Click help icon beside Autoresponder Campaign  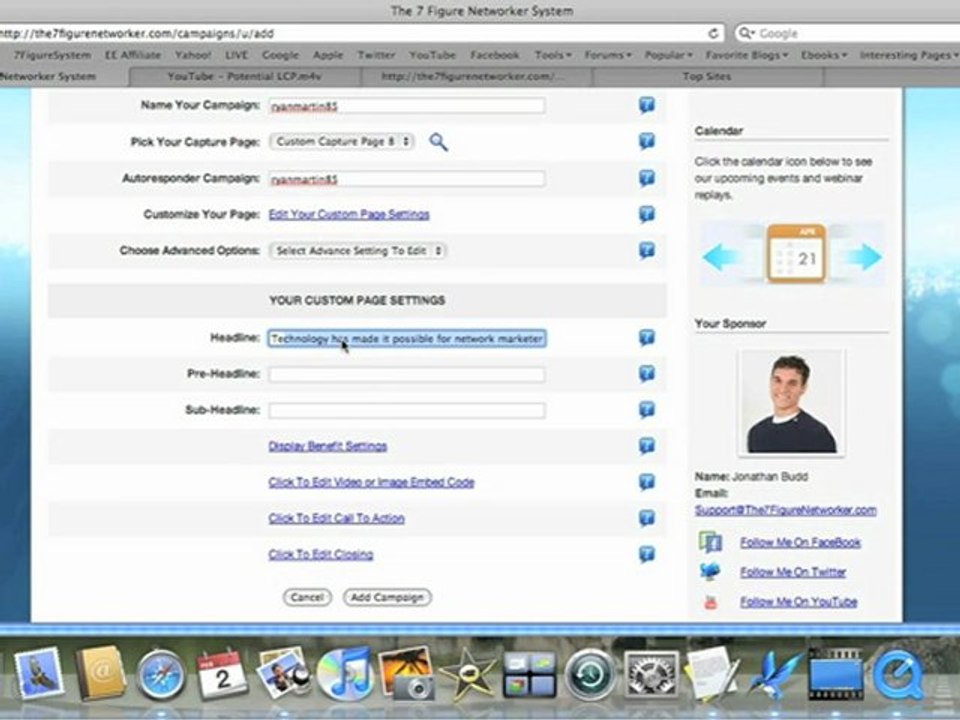(647, 178)
